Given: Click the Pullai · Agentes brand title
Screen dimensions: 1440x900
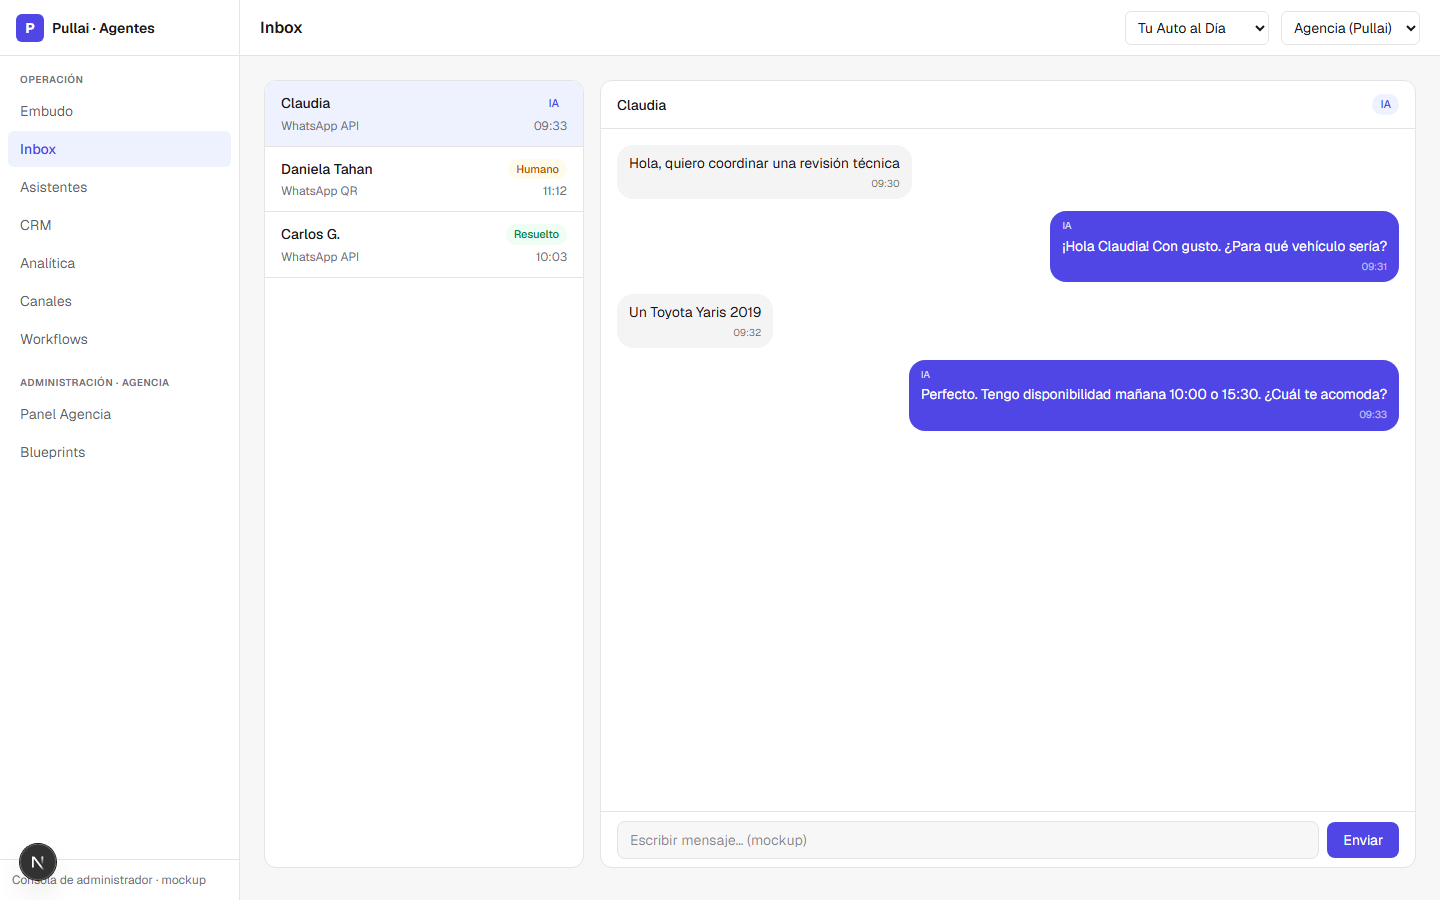Looking at the screenshot, I should click(x=103, y=28).
